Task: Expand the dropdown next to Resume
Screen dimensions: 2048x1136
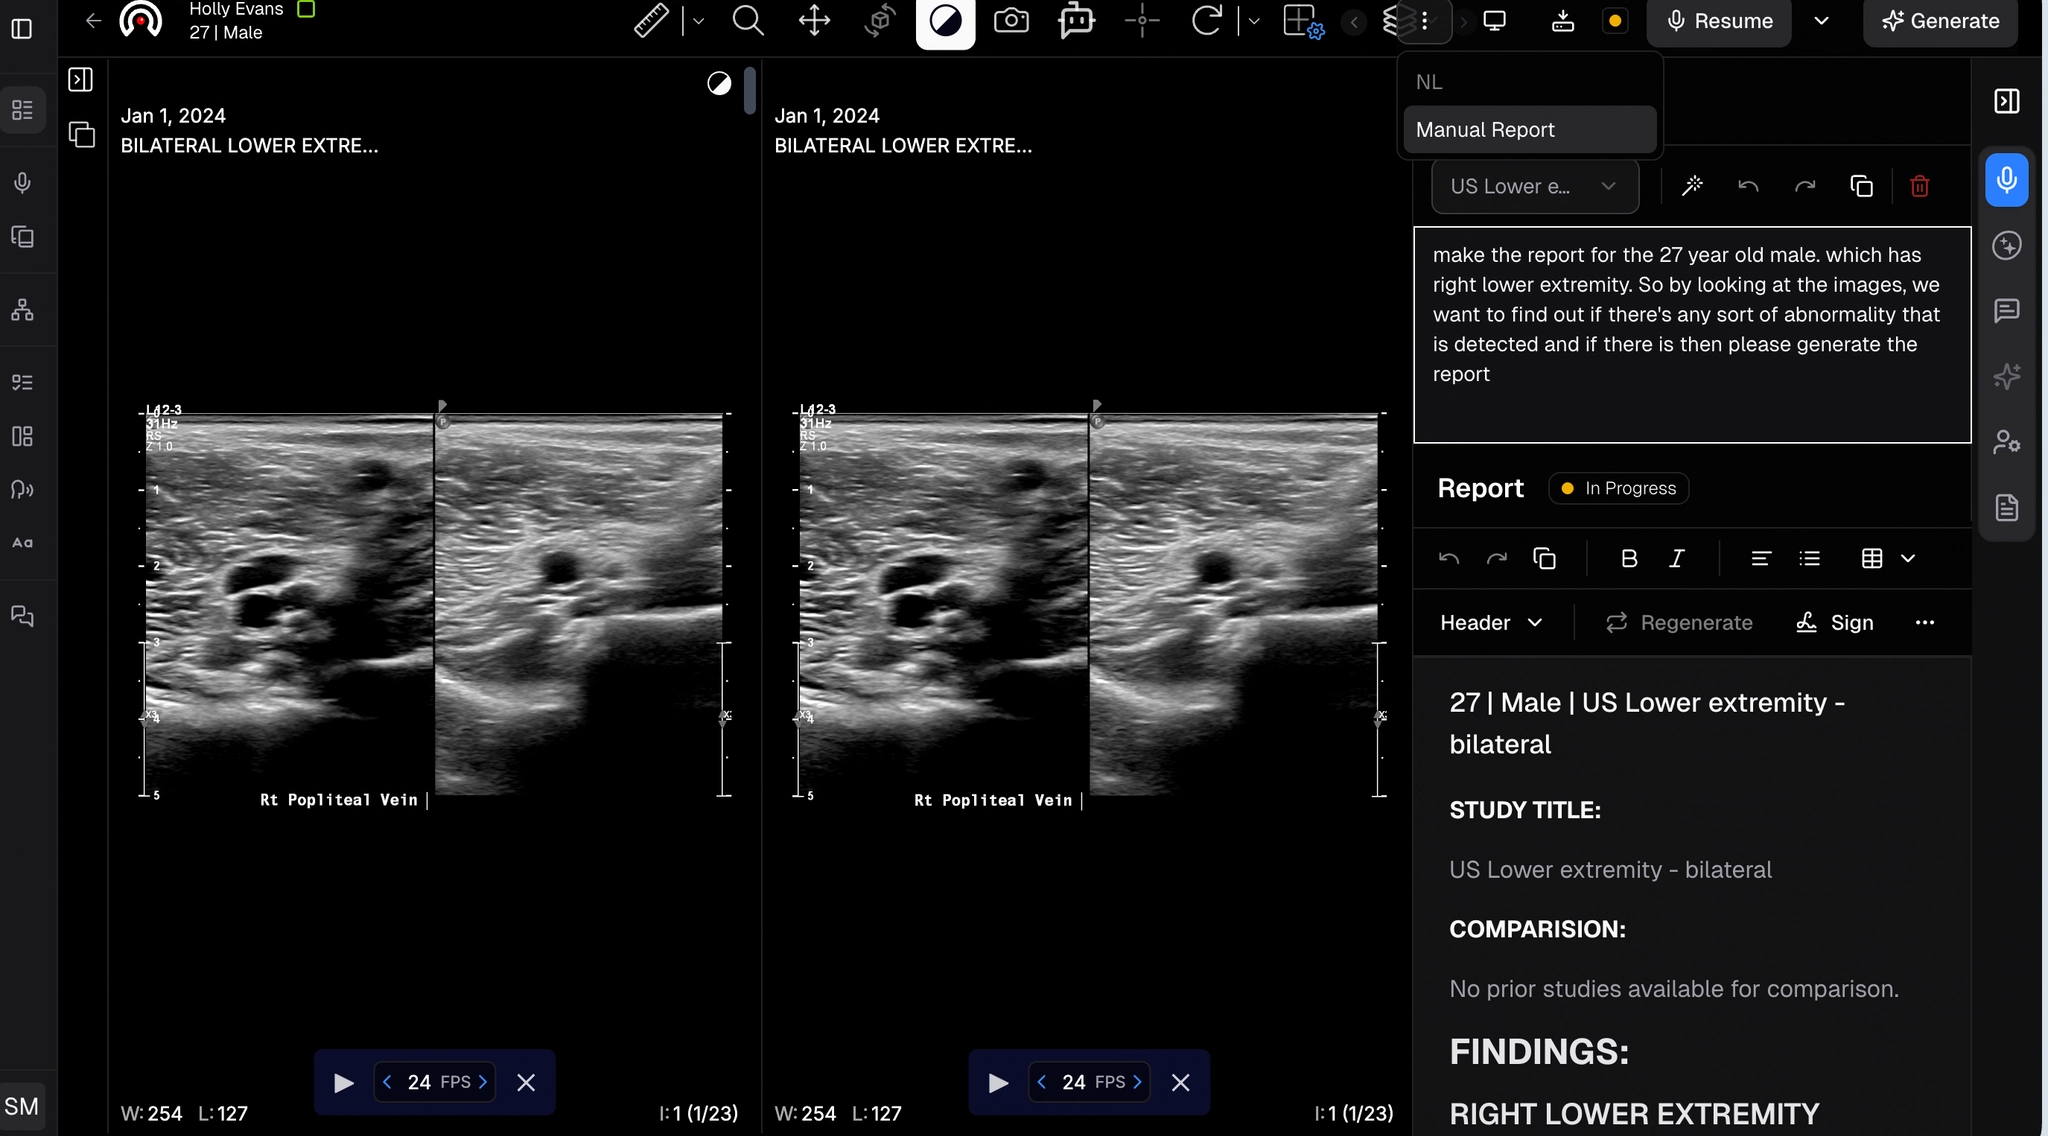Action: click(x=1822, y=21)
